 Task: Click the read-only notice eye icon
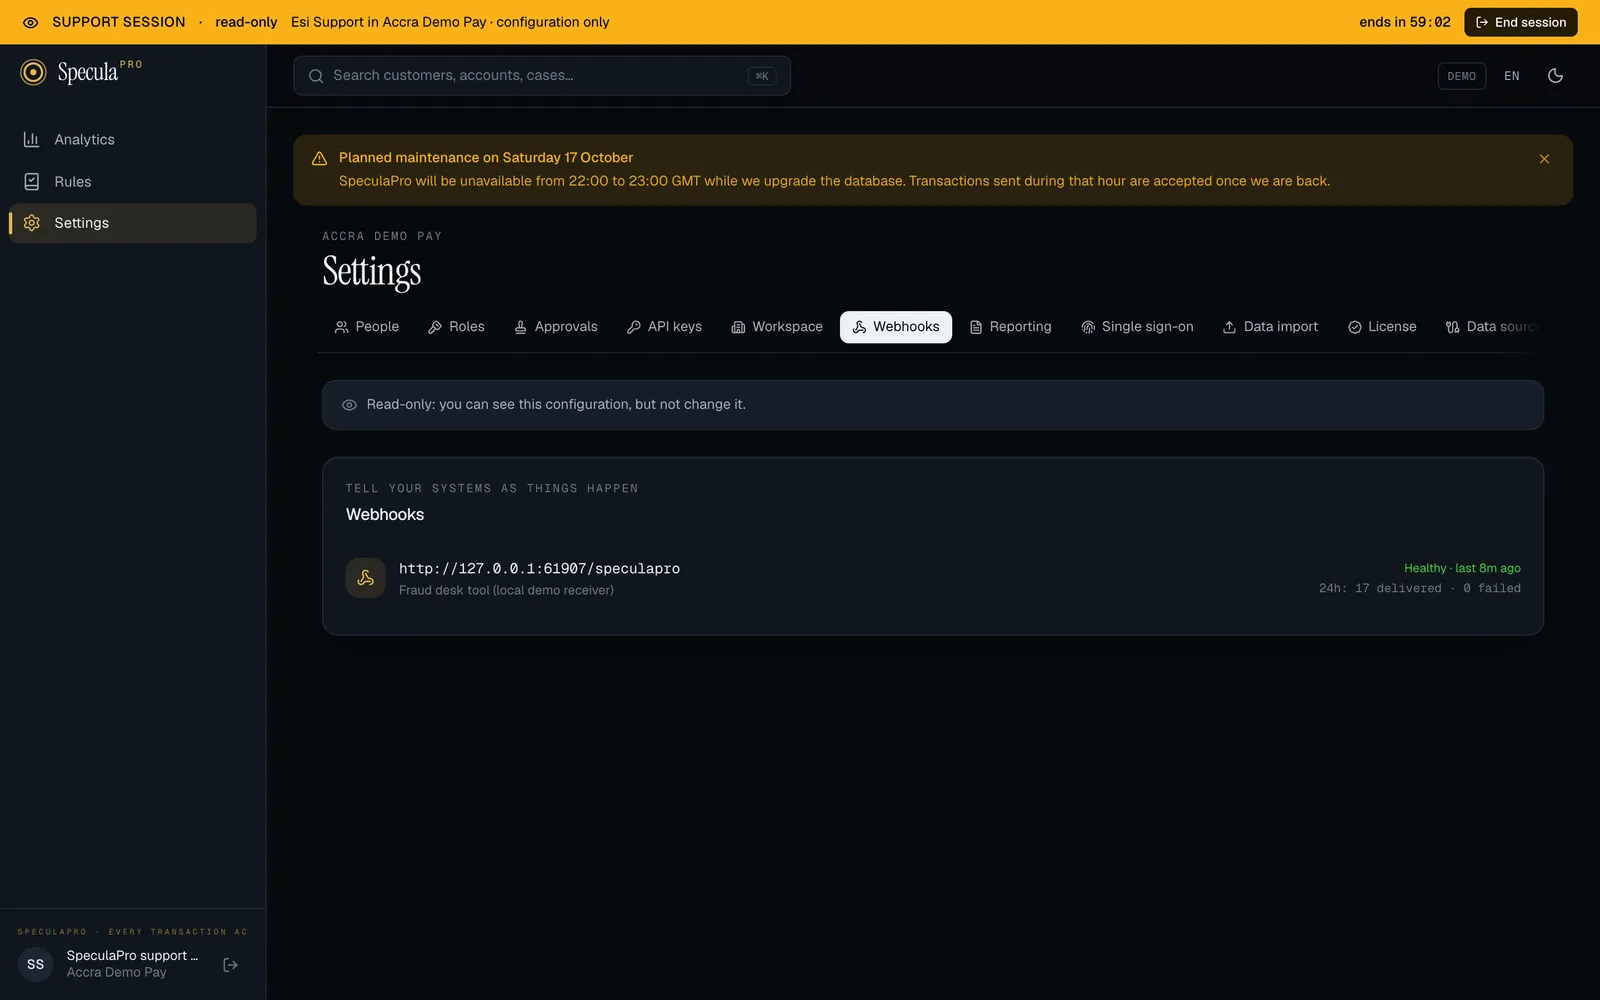(x=349, y=405)
